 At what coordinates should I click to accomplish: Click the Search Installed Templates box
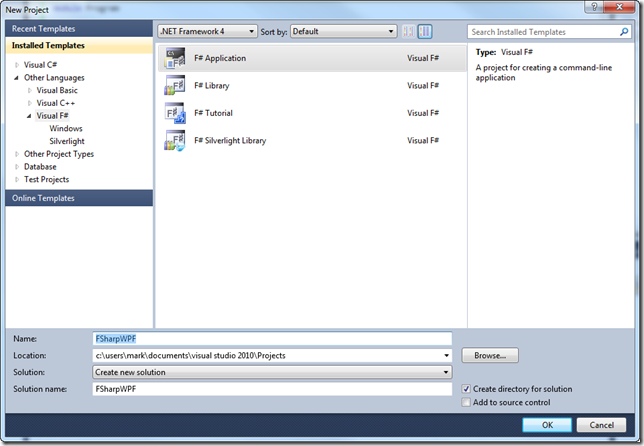(549, 32)
